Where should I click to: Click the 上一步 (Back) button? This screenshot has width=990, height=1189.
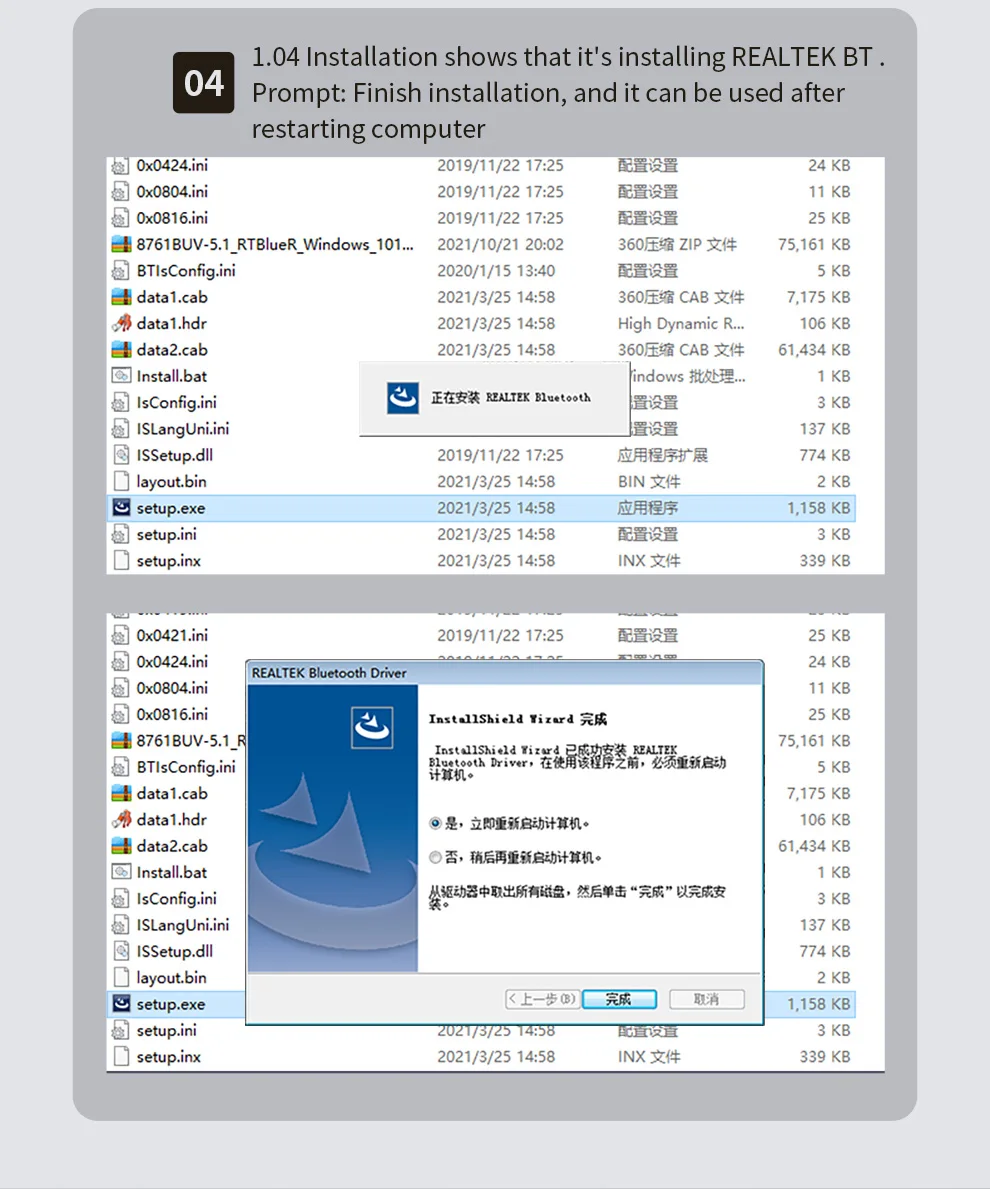click(x=541, y=999)
